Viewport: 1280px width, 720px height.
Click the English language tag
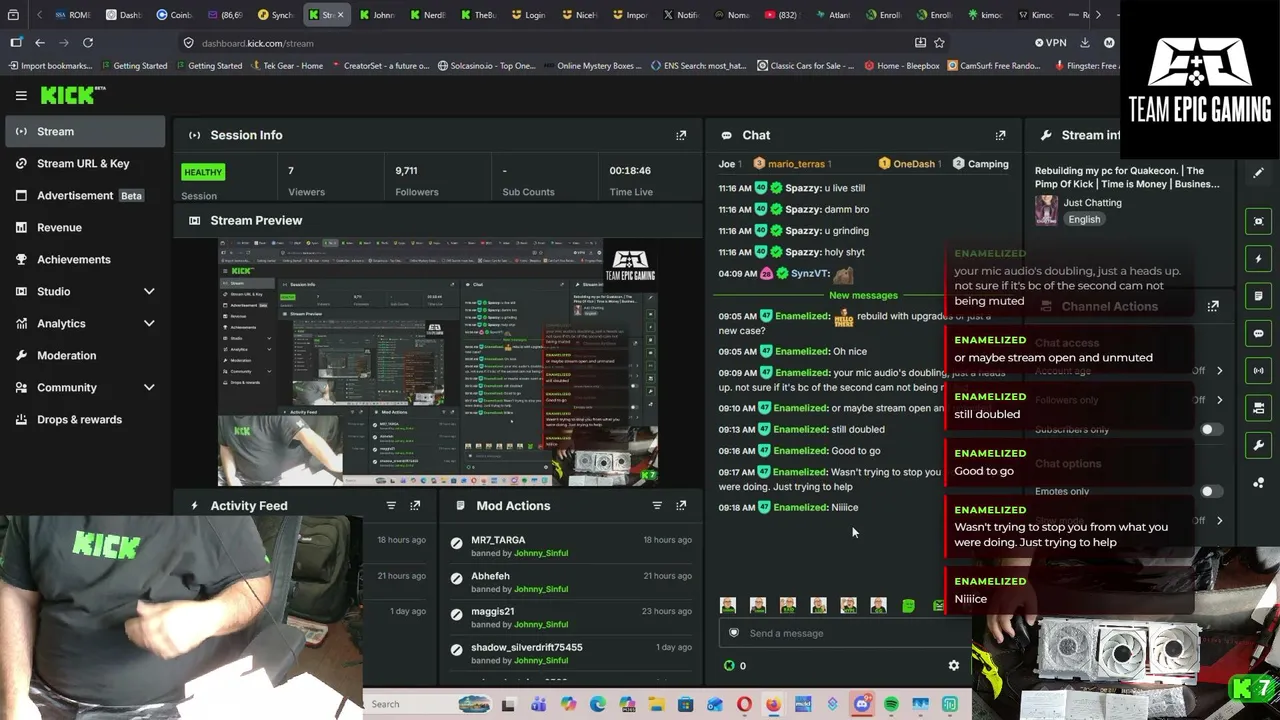(x=1084, y=219)
